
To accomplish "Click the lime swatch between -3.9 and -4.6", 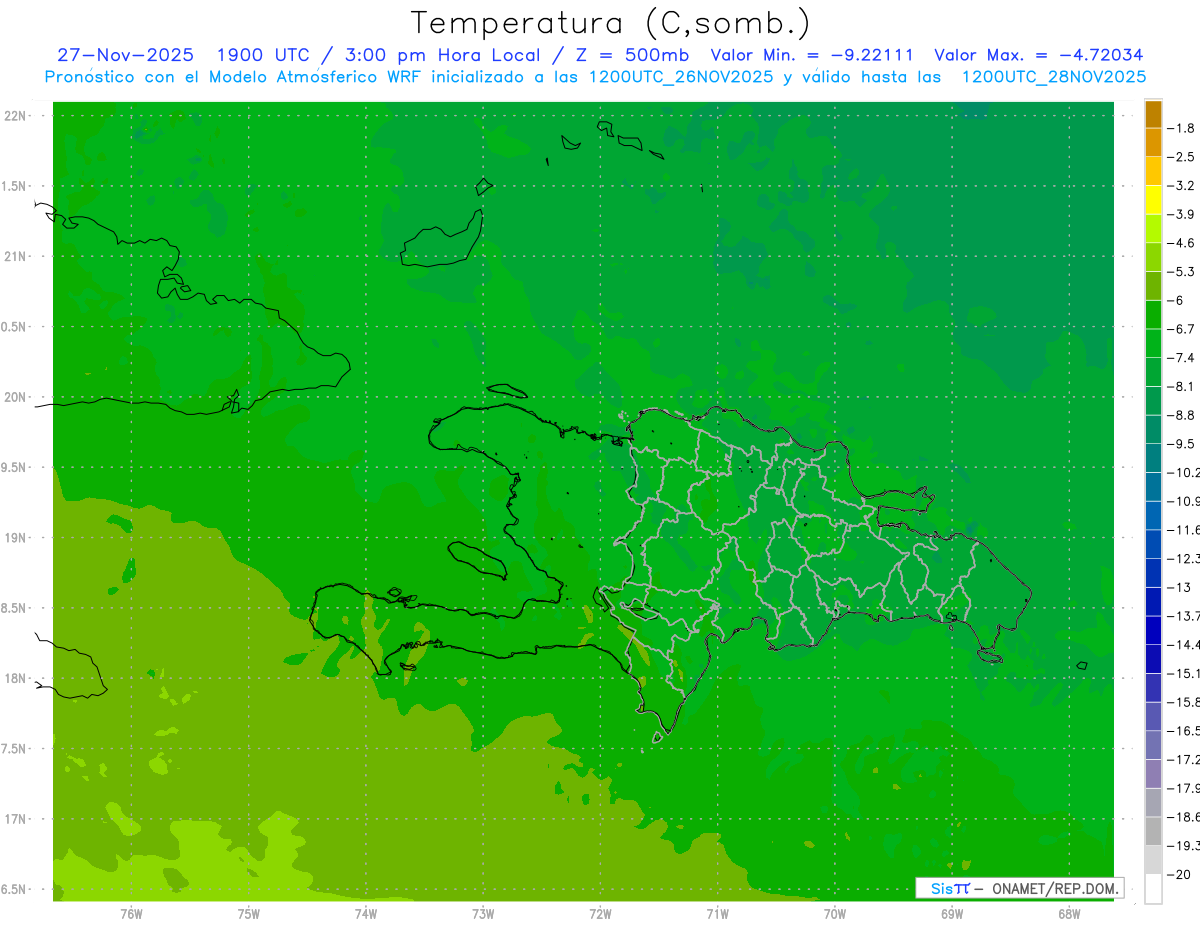I will [x=1153, y=229].
